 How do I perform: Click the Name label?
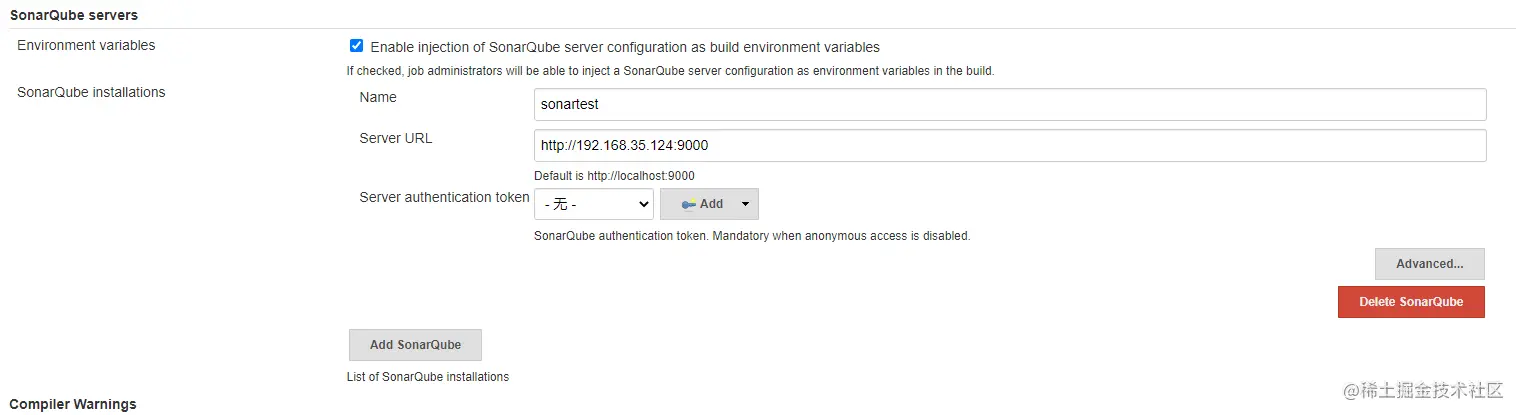click(x=378, y=97)
